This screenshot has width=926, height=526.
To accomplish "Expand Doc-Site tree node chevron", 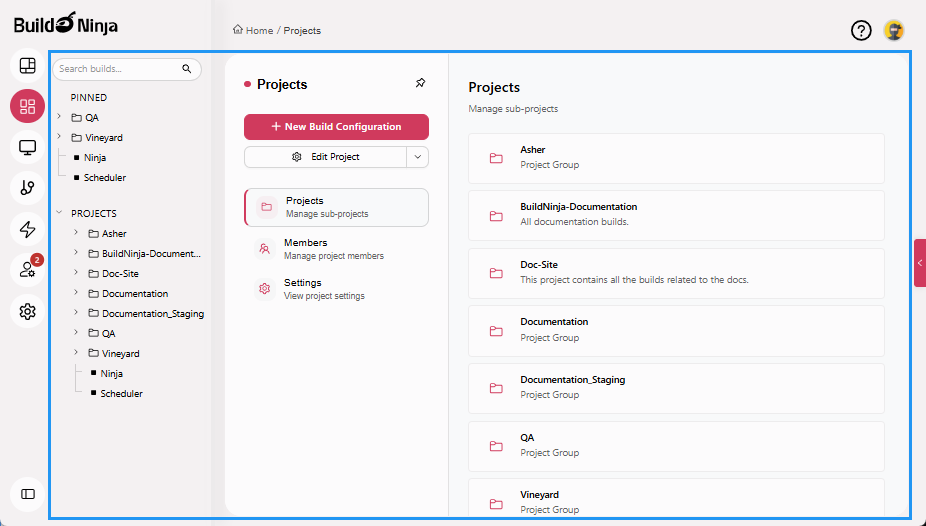I will coord(76,273).
